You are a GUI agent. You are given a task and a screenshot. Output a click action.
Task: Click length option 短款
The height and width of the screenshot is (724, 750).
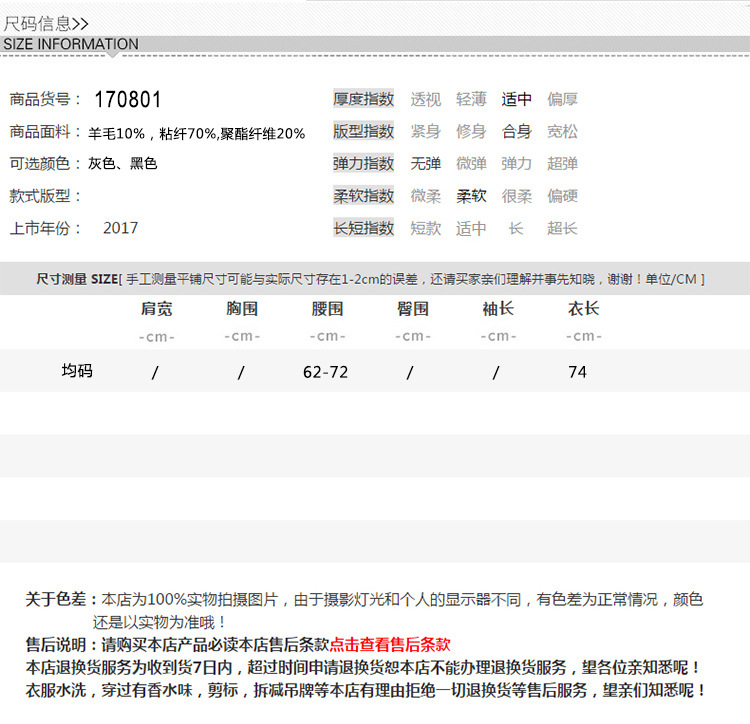(426, 228)
